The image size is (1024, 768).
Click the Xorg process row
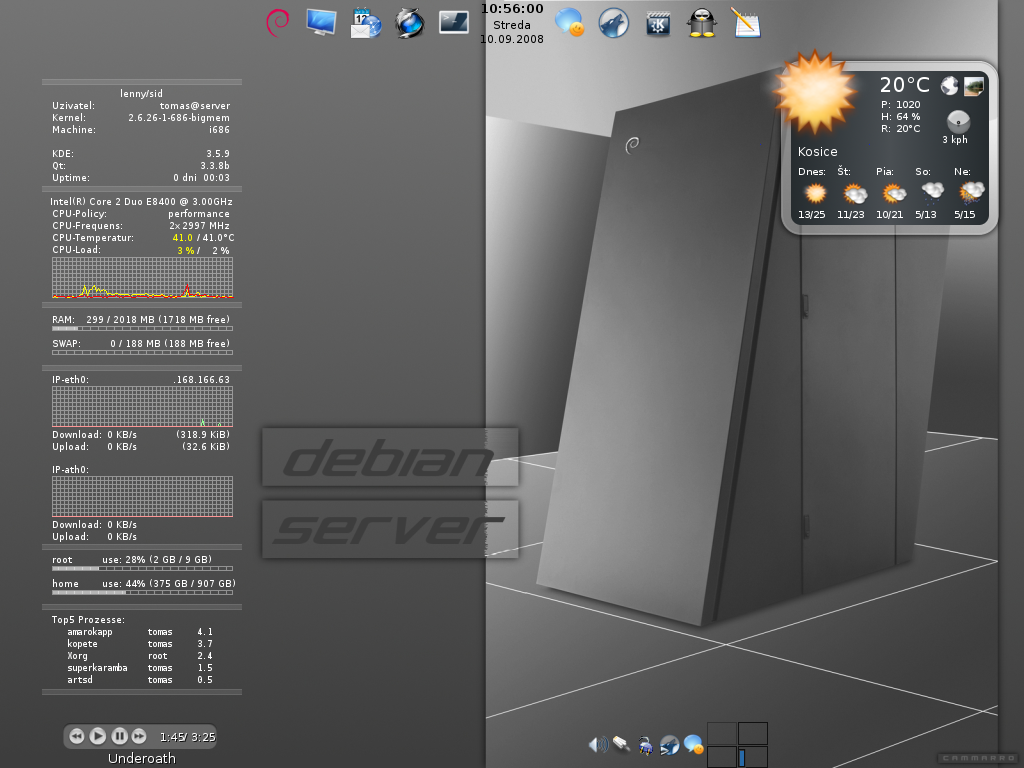pos(140,656)
